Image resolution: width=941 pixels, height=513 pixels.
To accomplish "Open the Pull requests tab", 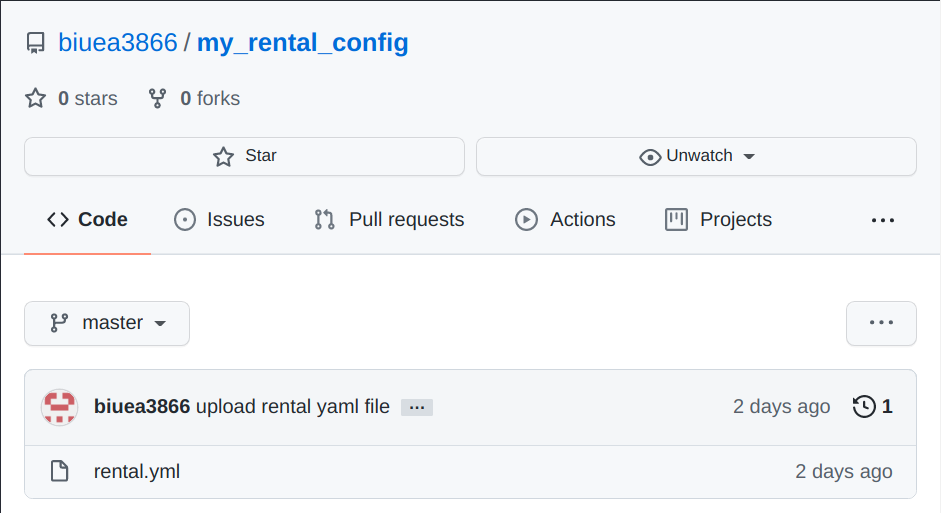I will point(389,220).
